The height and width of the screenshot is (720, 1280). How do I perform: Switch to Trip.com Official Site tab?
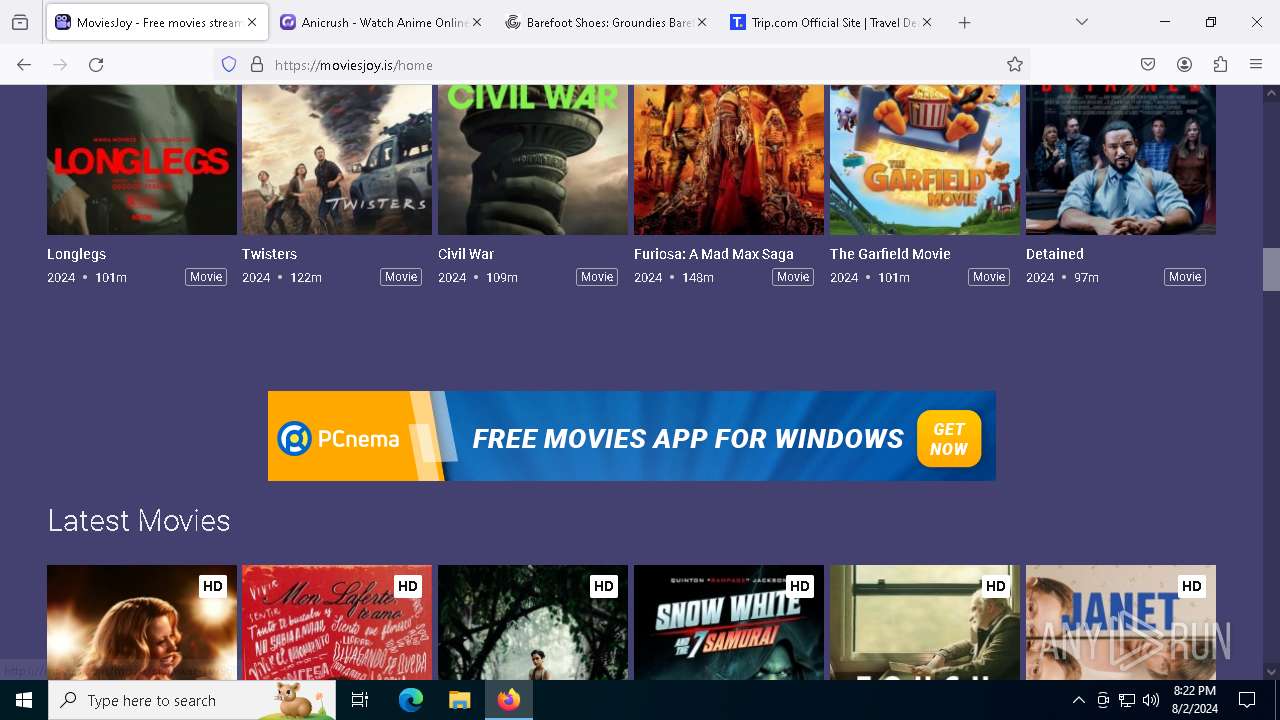[831, 22]
